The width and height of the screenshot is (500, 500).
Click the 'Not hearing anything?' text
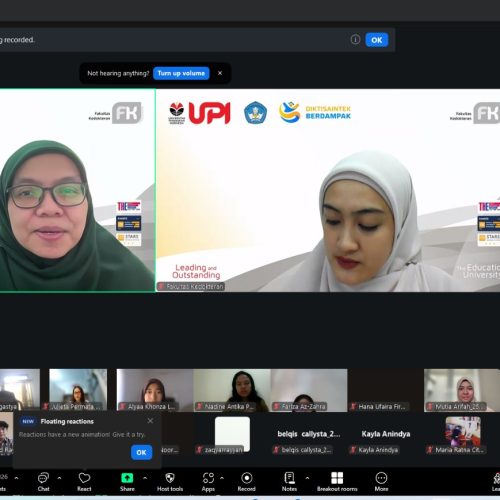[x=118, y=73]
